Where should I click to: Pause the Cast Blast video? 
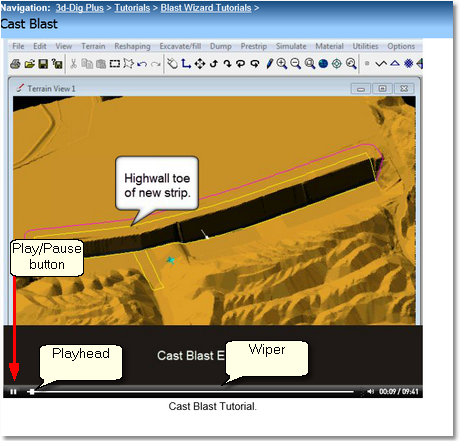13,392
